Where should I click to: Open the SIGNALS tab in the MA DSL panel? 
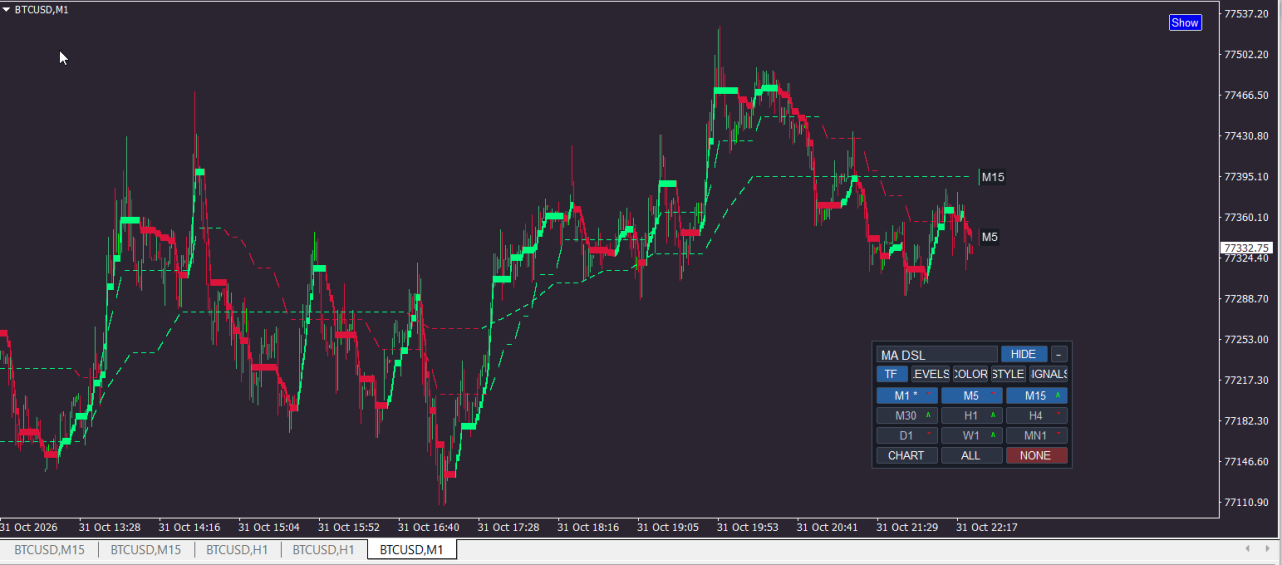[1049, 374]
